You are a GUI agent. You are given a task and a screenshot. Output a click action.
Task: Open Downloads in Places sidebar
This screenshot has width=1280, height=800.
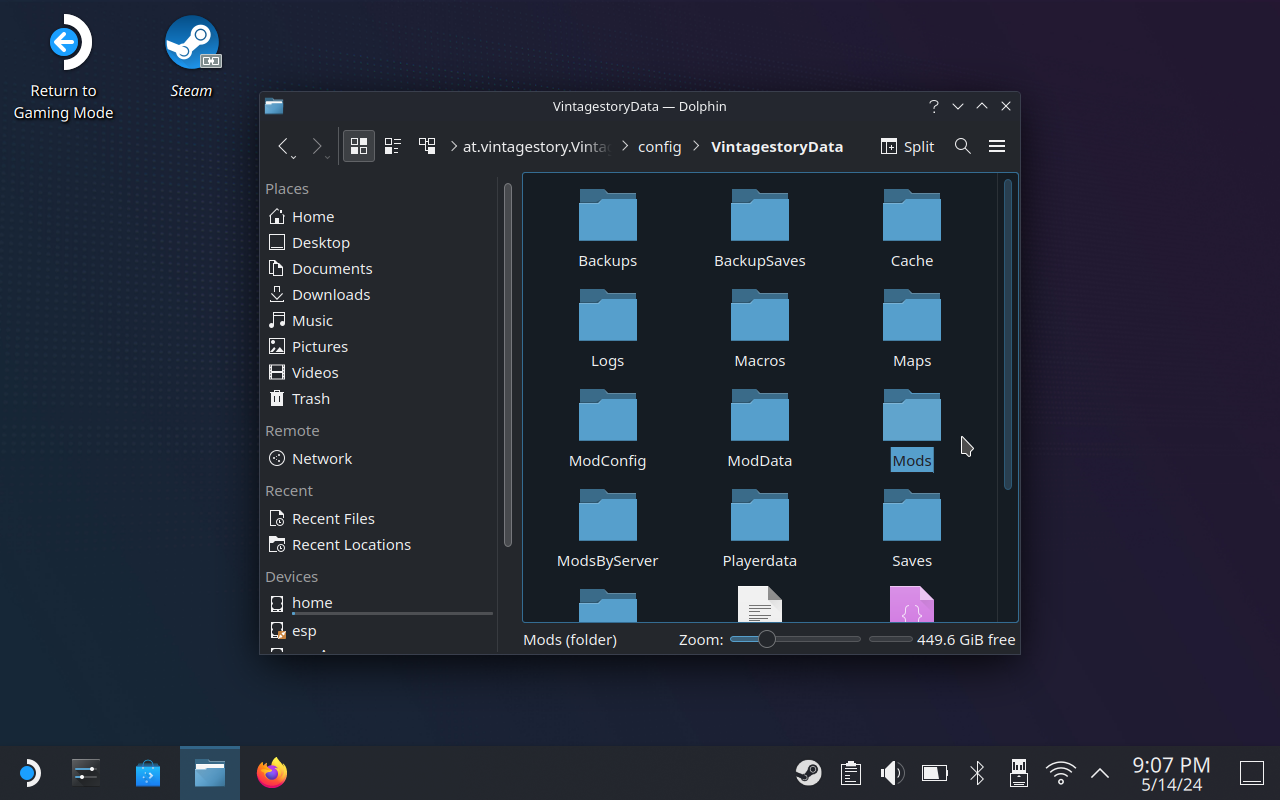pyautogui.click(x=330, y=294)
